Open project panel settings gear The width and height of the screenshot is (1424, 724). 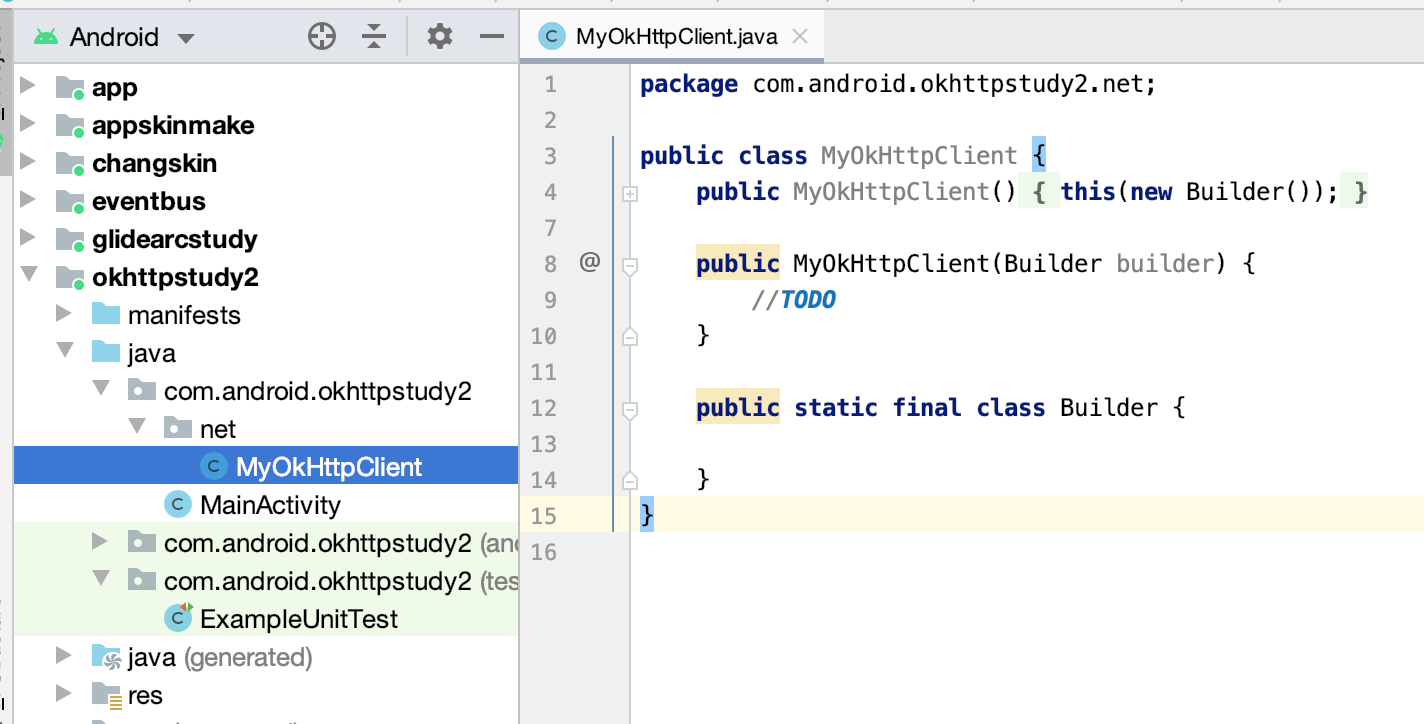440,37
